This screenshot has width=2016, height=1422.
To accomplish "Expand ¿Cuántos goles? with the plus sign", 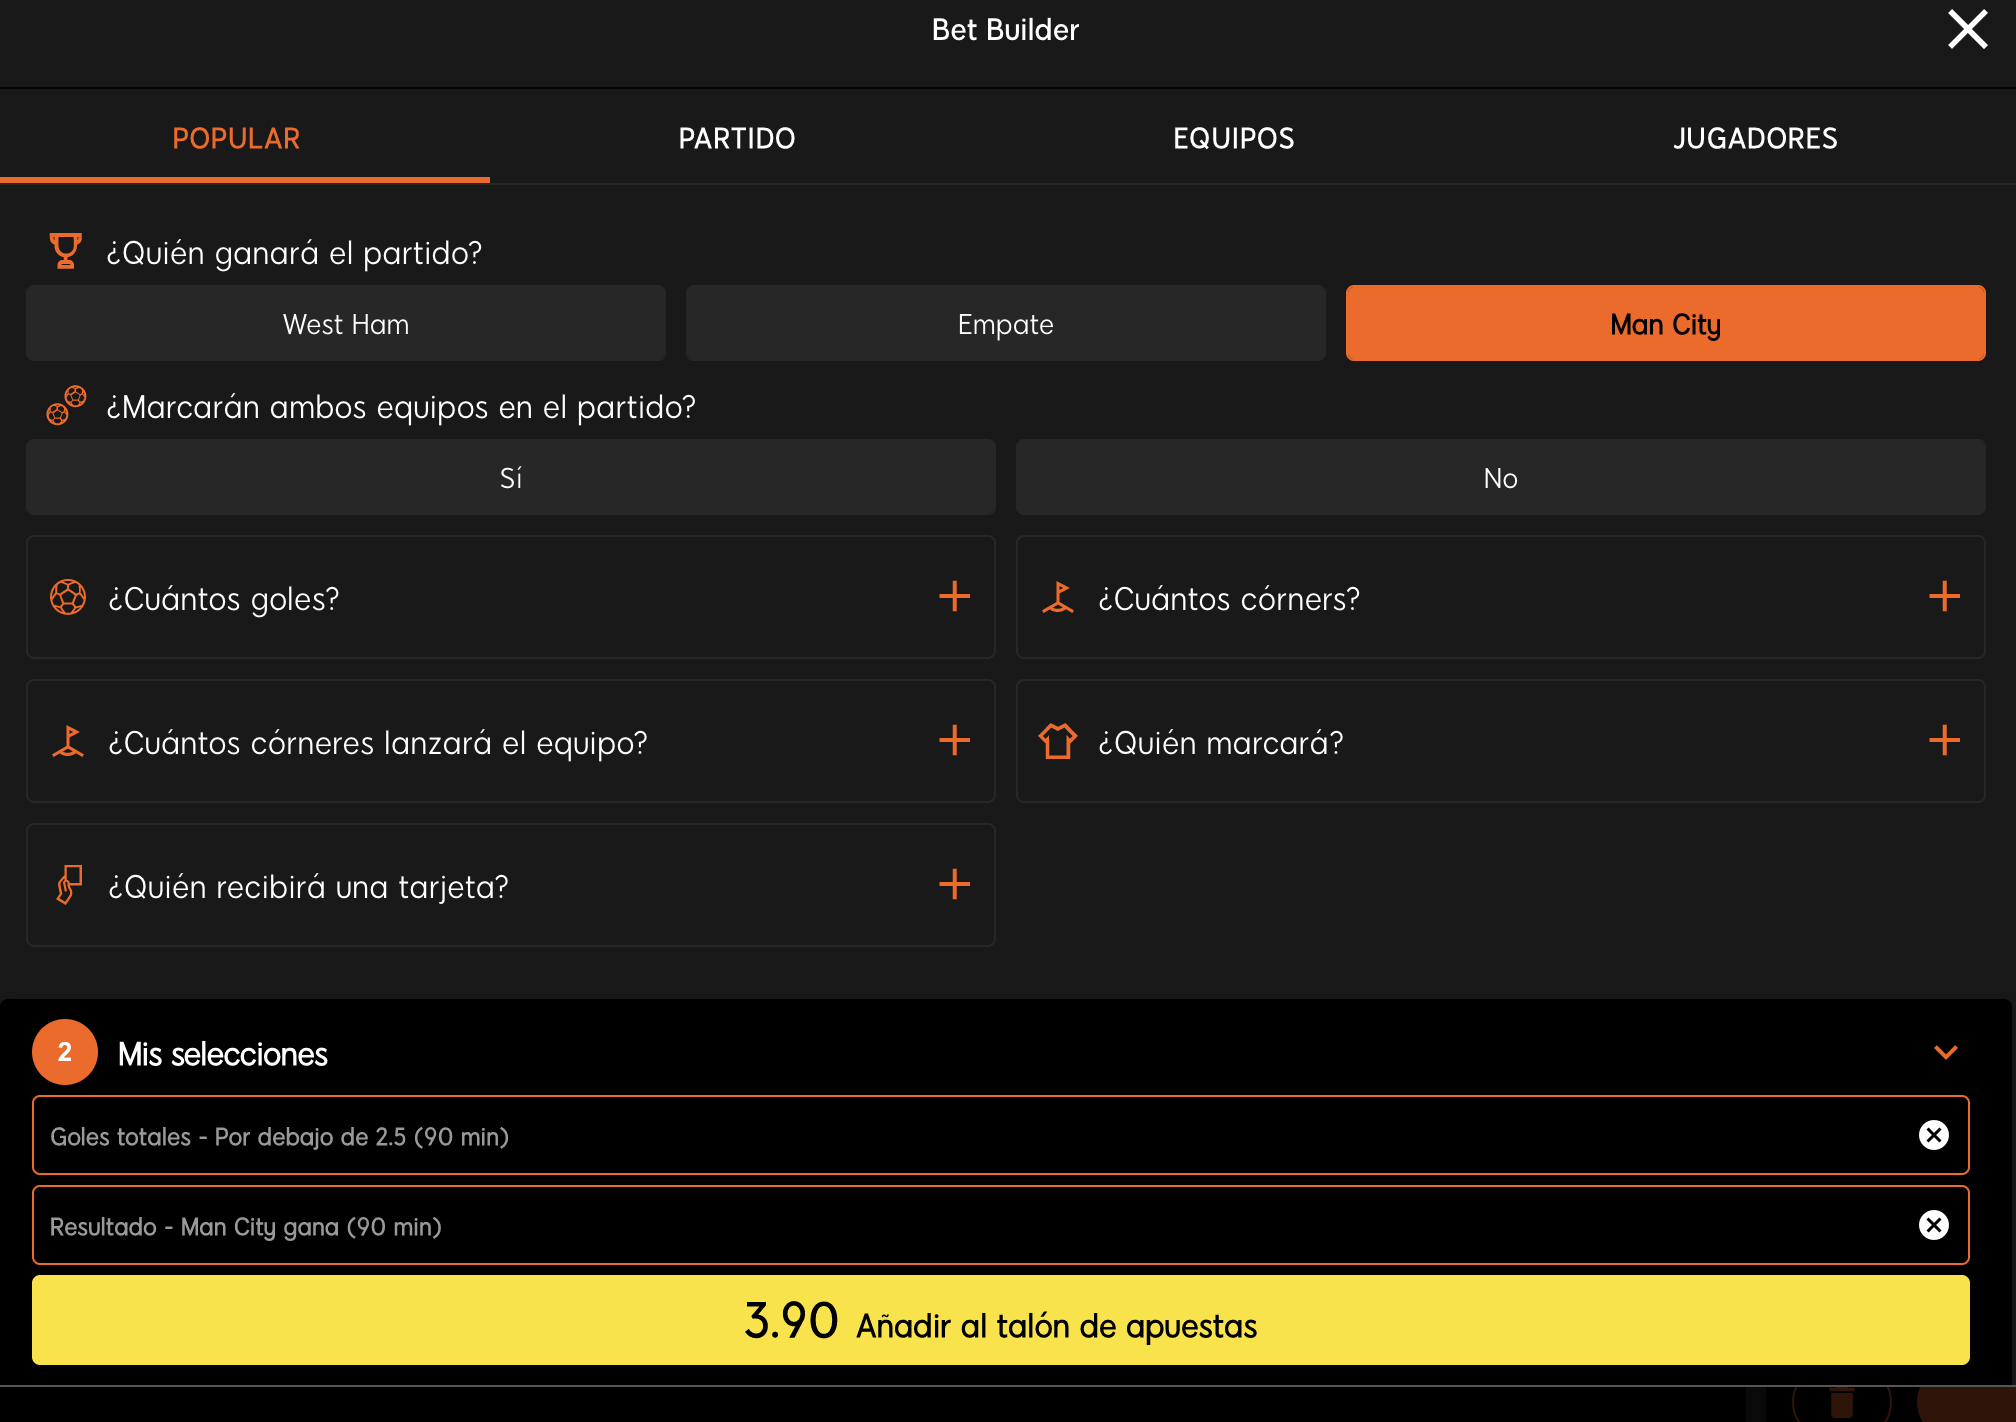I will tap(955, 597).
